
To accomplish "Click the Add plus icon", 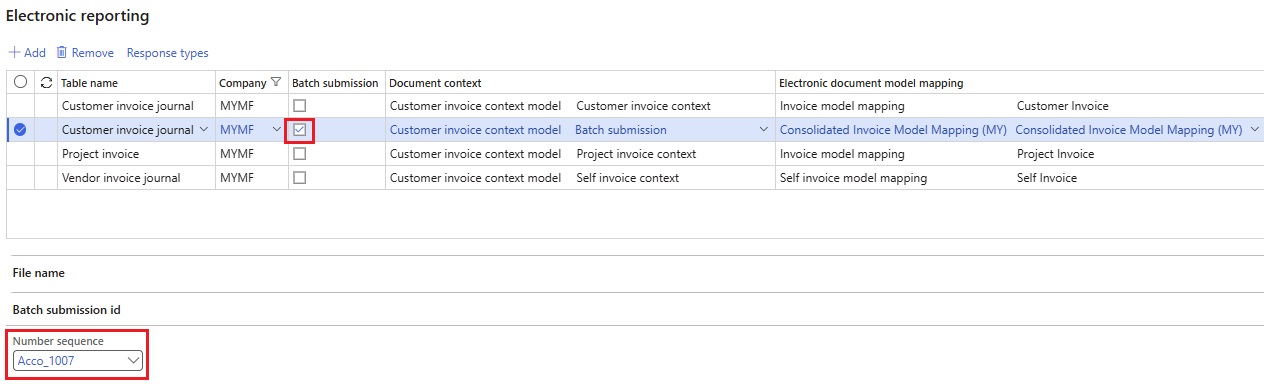I will tap(14, 53).
